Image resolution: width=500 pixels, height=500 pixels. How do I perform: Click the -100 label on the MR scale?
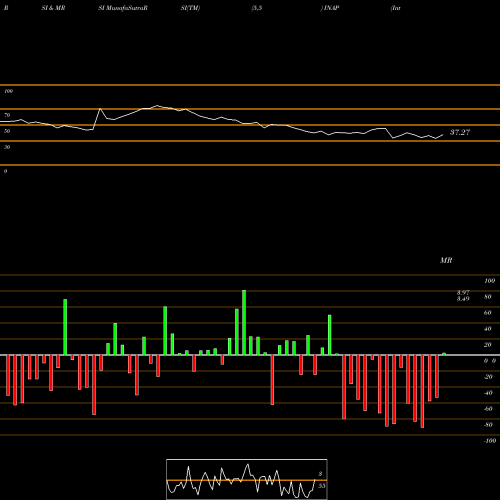pos(490,441)
